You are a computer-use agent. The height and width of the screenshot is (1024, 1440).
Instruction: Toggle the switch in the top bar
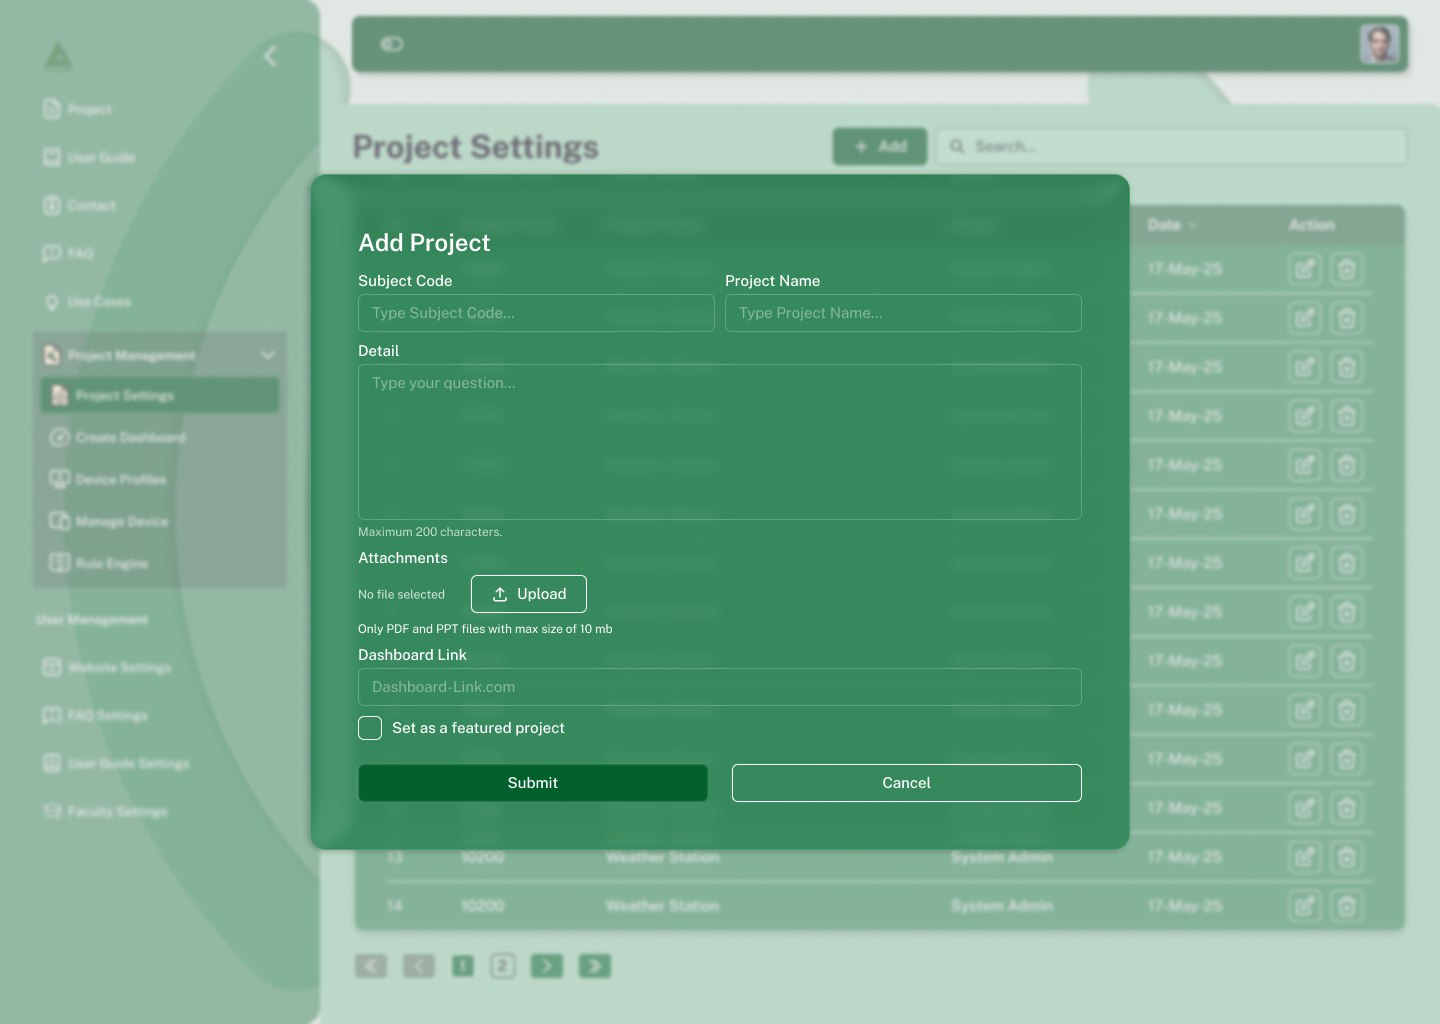point(392,44)
